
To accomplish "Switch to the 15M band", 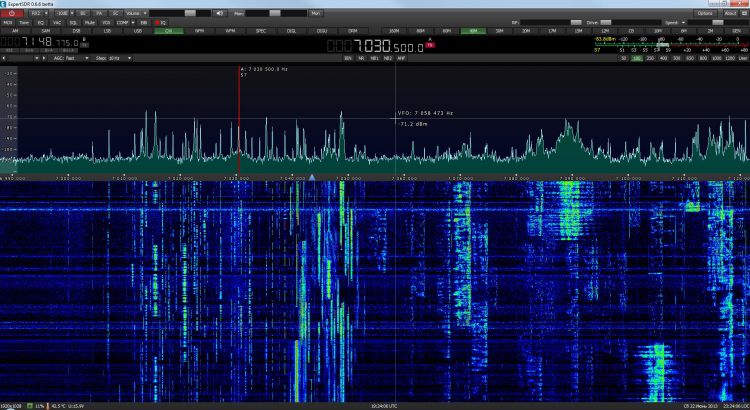I will click(579, 31).
